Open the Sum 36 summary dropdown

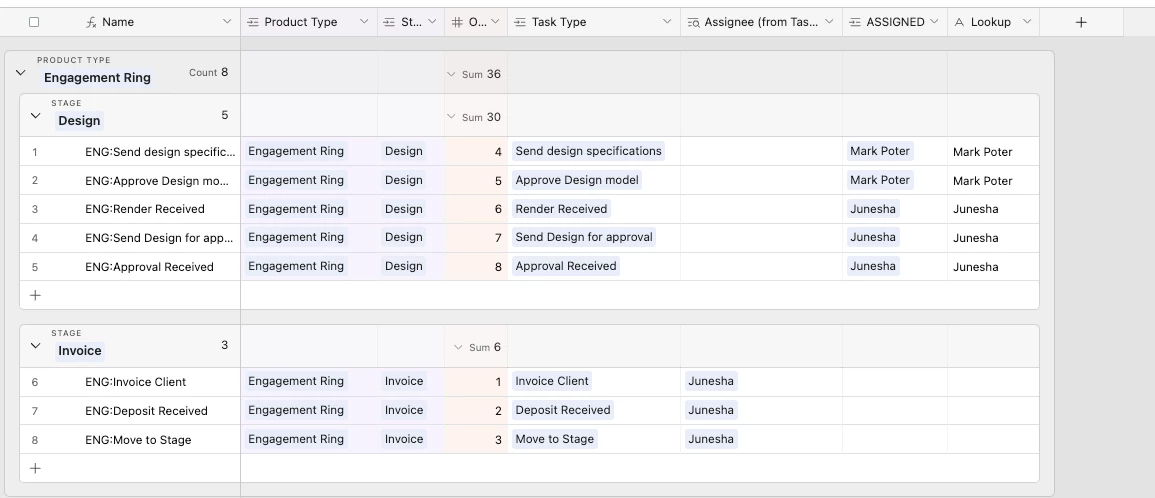tap(475, 74)
